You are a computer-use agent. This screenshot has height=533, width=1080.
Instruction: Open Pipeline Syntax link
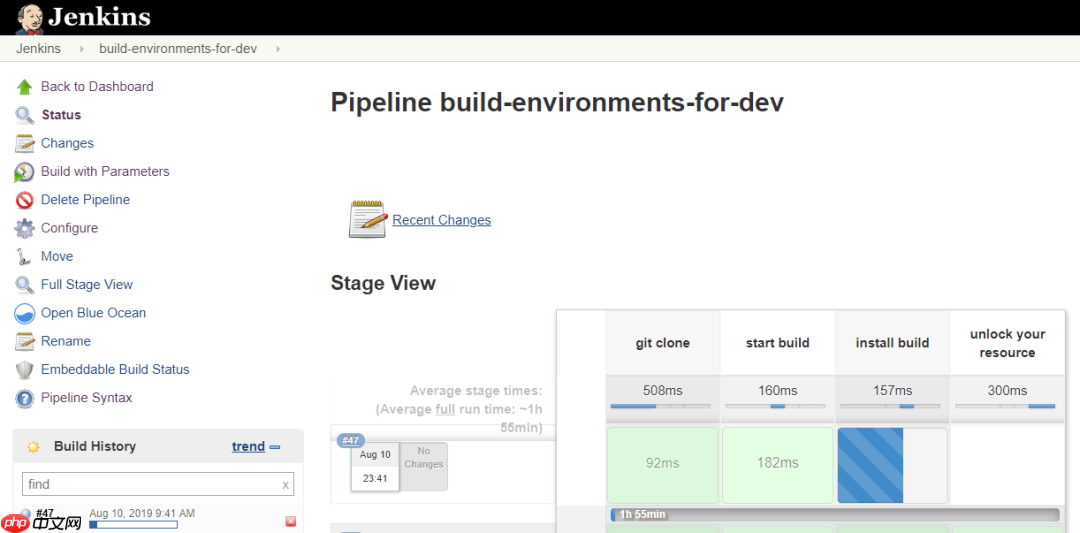pos(87,397)
